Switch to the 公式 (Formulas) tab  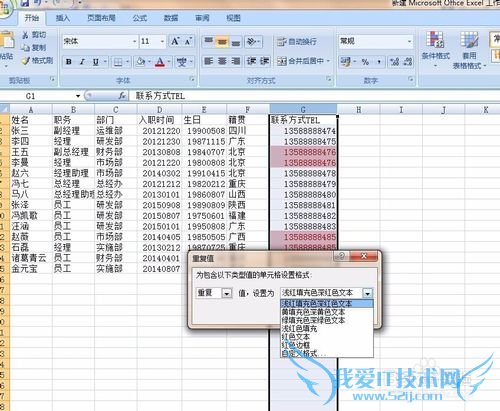[140, 18]
